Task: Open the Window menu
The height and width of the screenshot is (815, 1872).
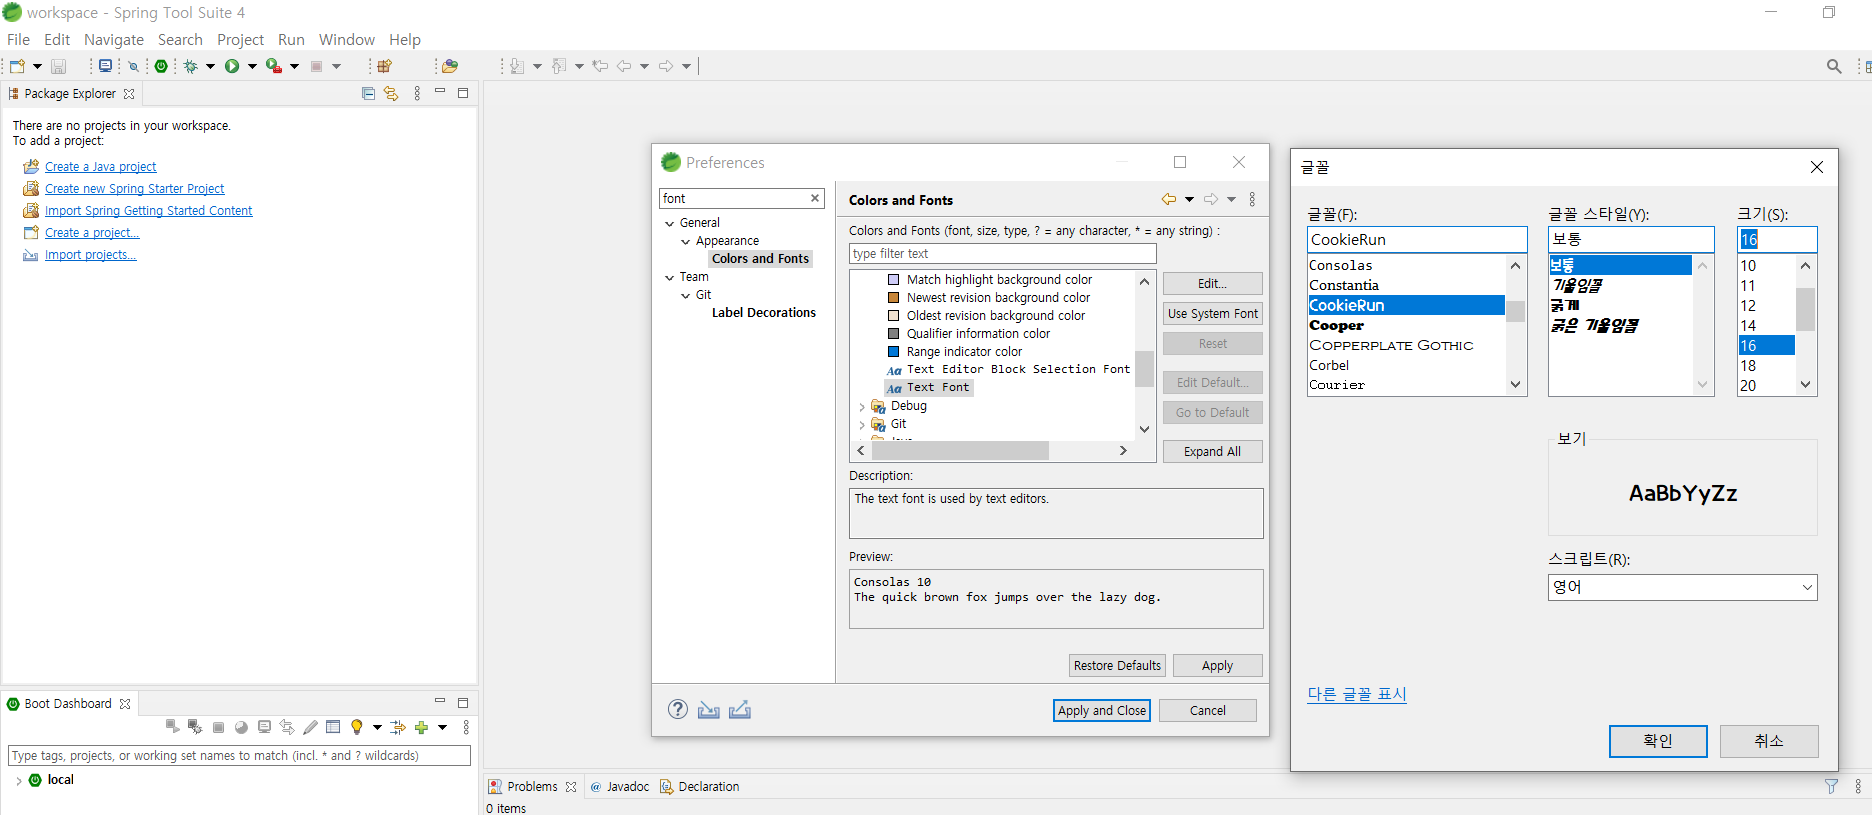Action: [x=346, y=39]
